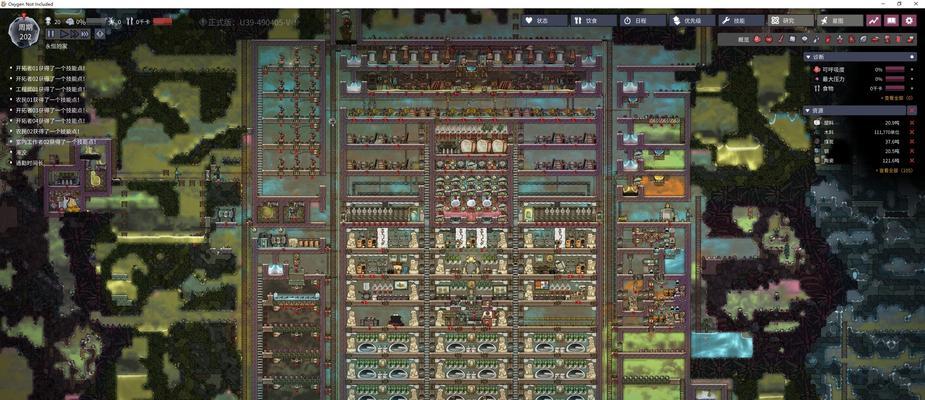
Task: Open notification 开拓者02获得了一个技能点
Action: (50, 78)
